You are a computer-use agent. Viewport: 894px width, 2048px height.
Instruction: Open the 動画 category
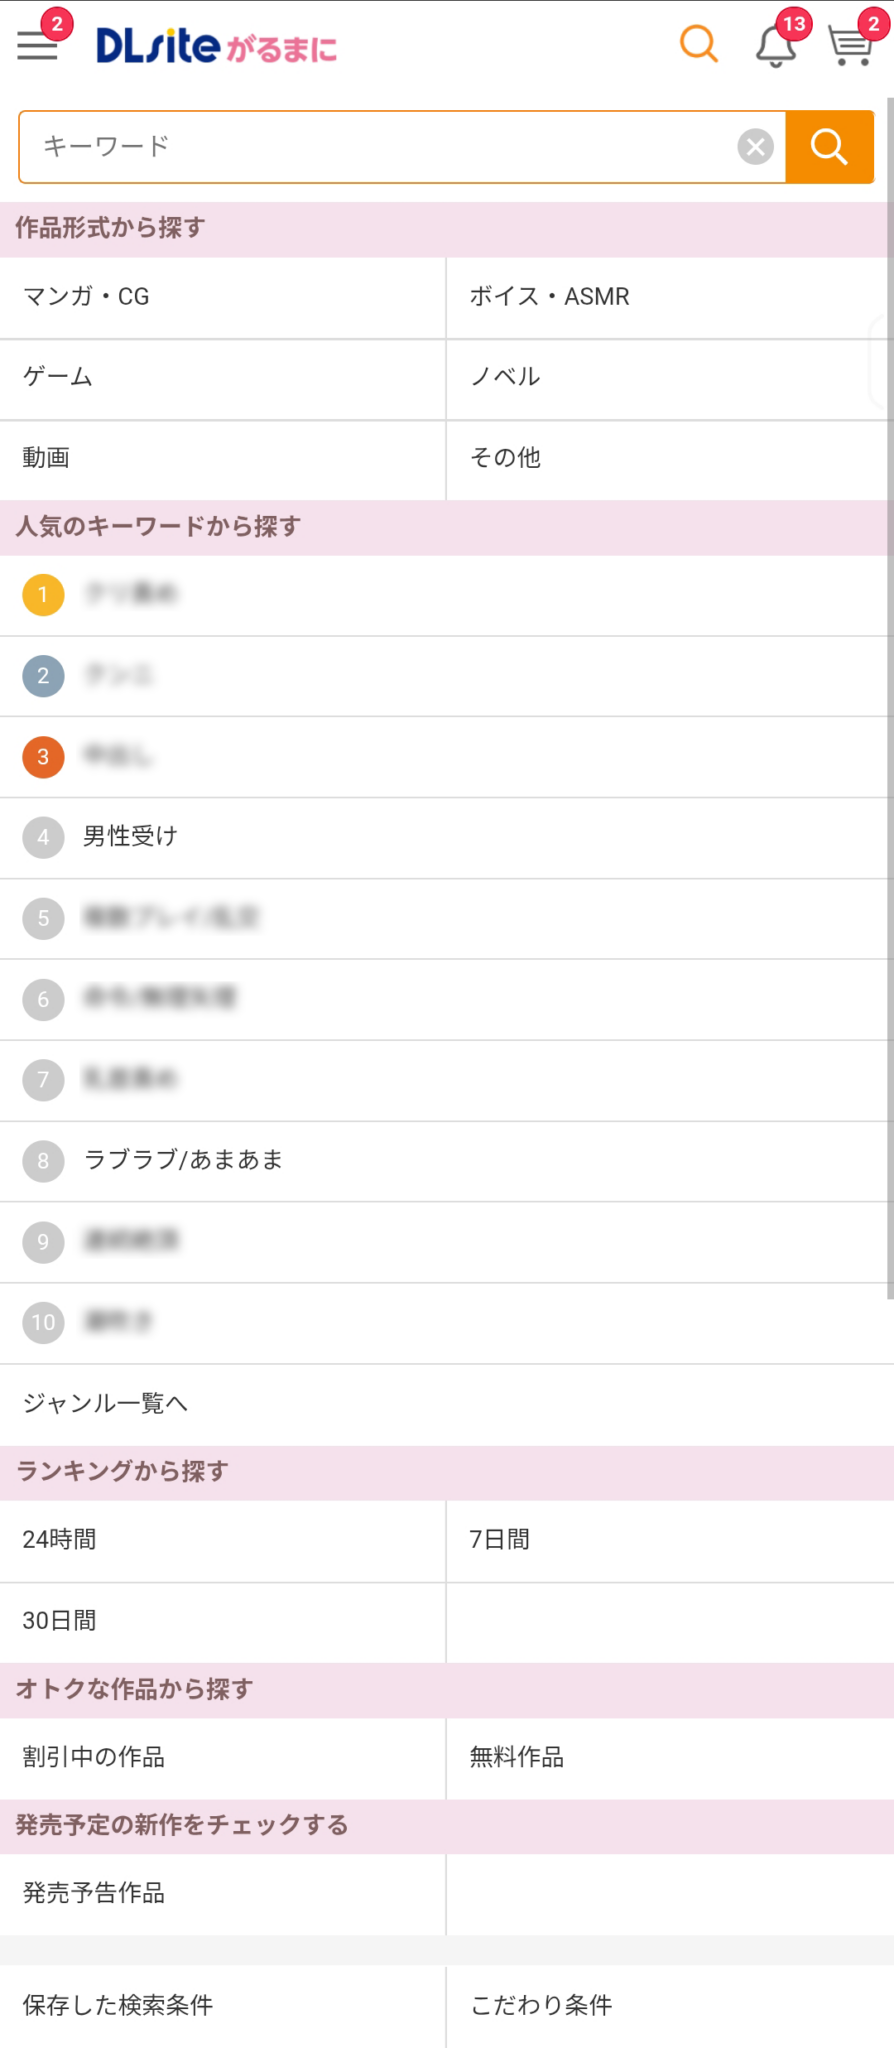pos(222,459)
